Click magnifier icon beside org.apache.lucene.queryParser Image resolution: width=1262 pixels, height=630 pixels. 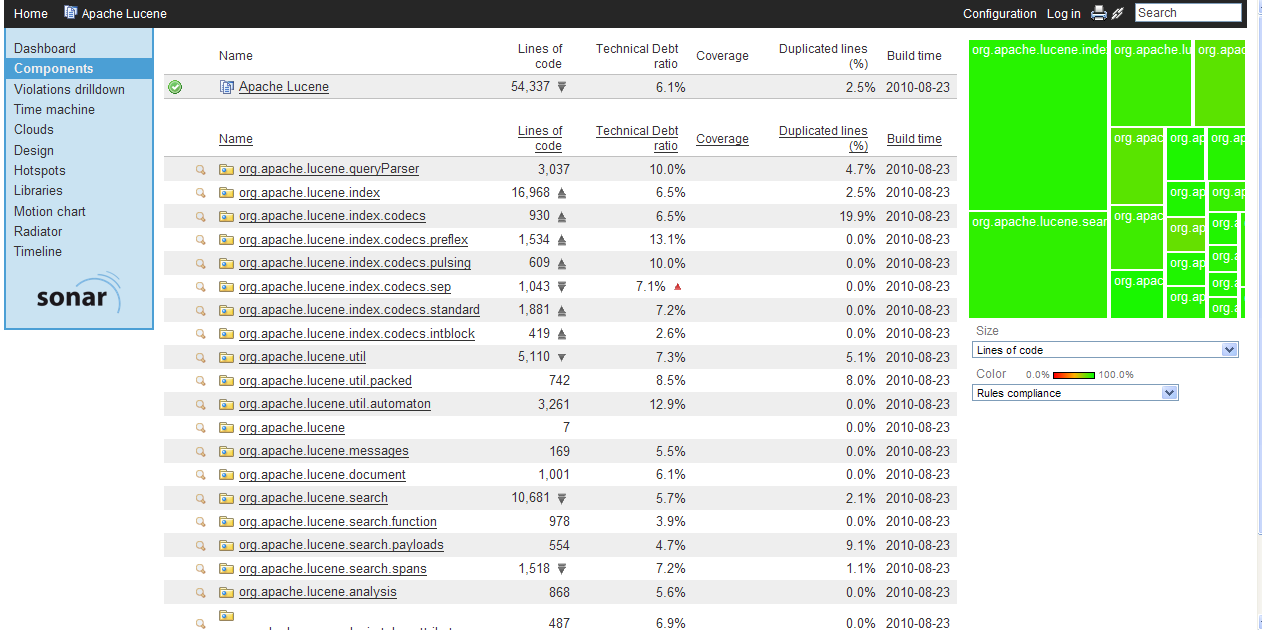click(200, 170)
